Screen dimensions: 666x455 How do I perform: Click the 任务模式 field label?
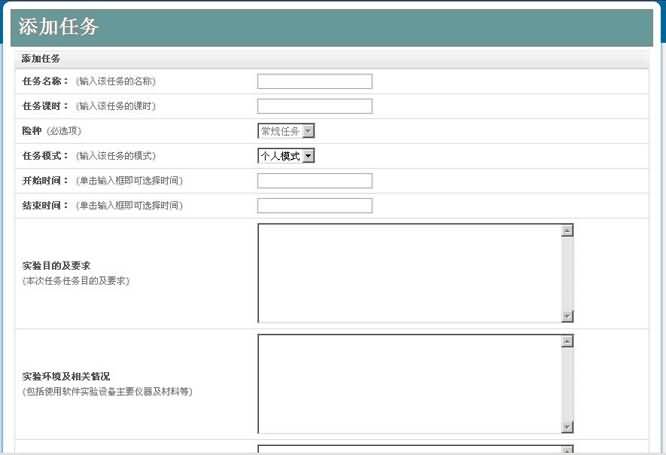pyautogui.click(x=45, y=156)
